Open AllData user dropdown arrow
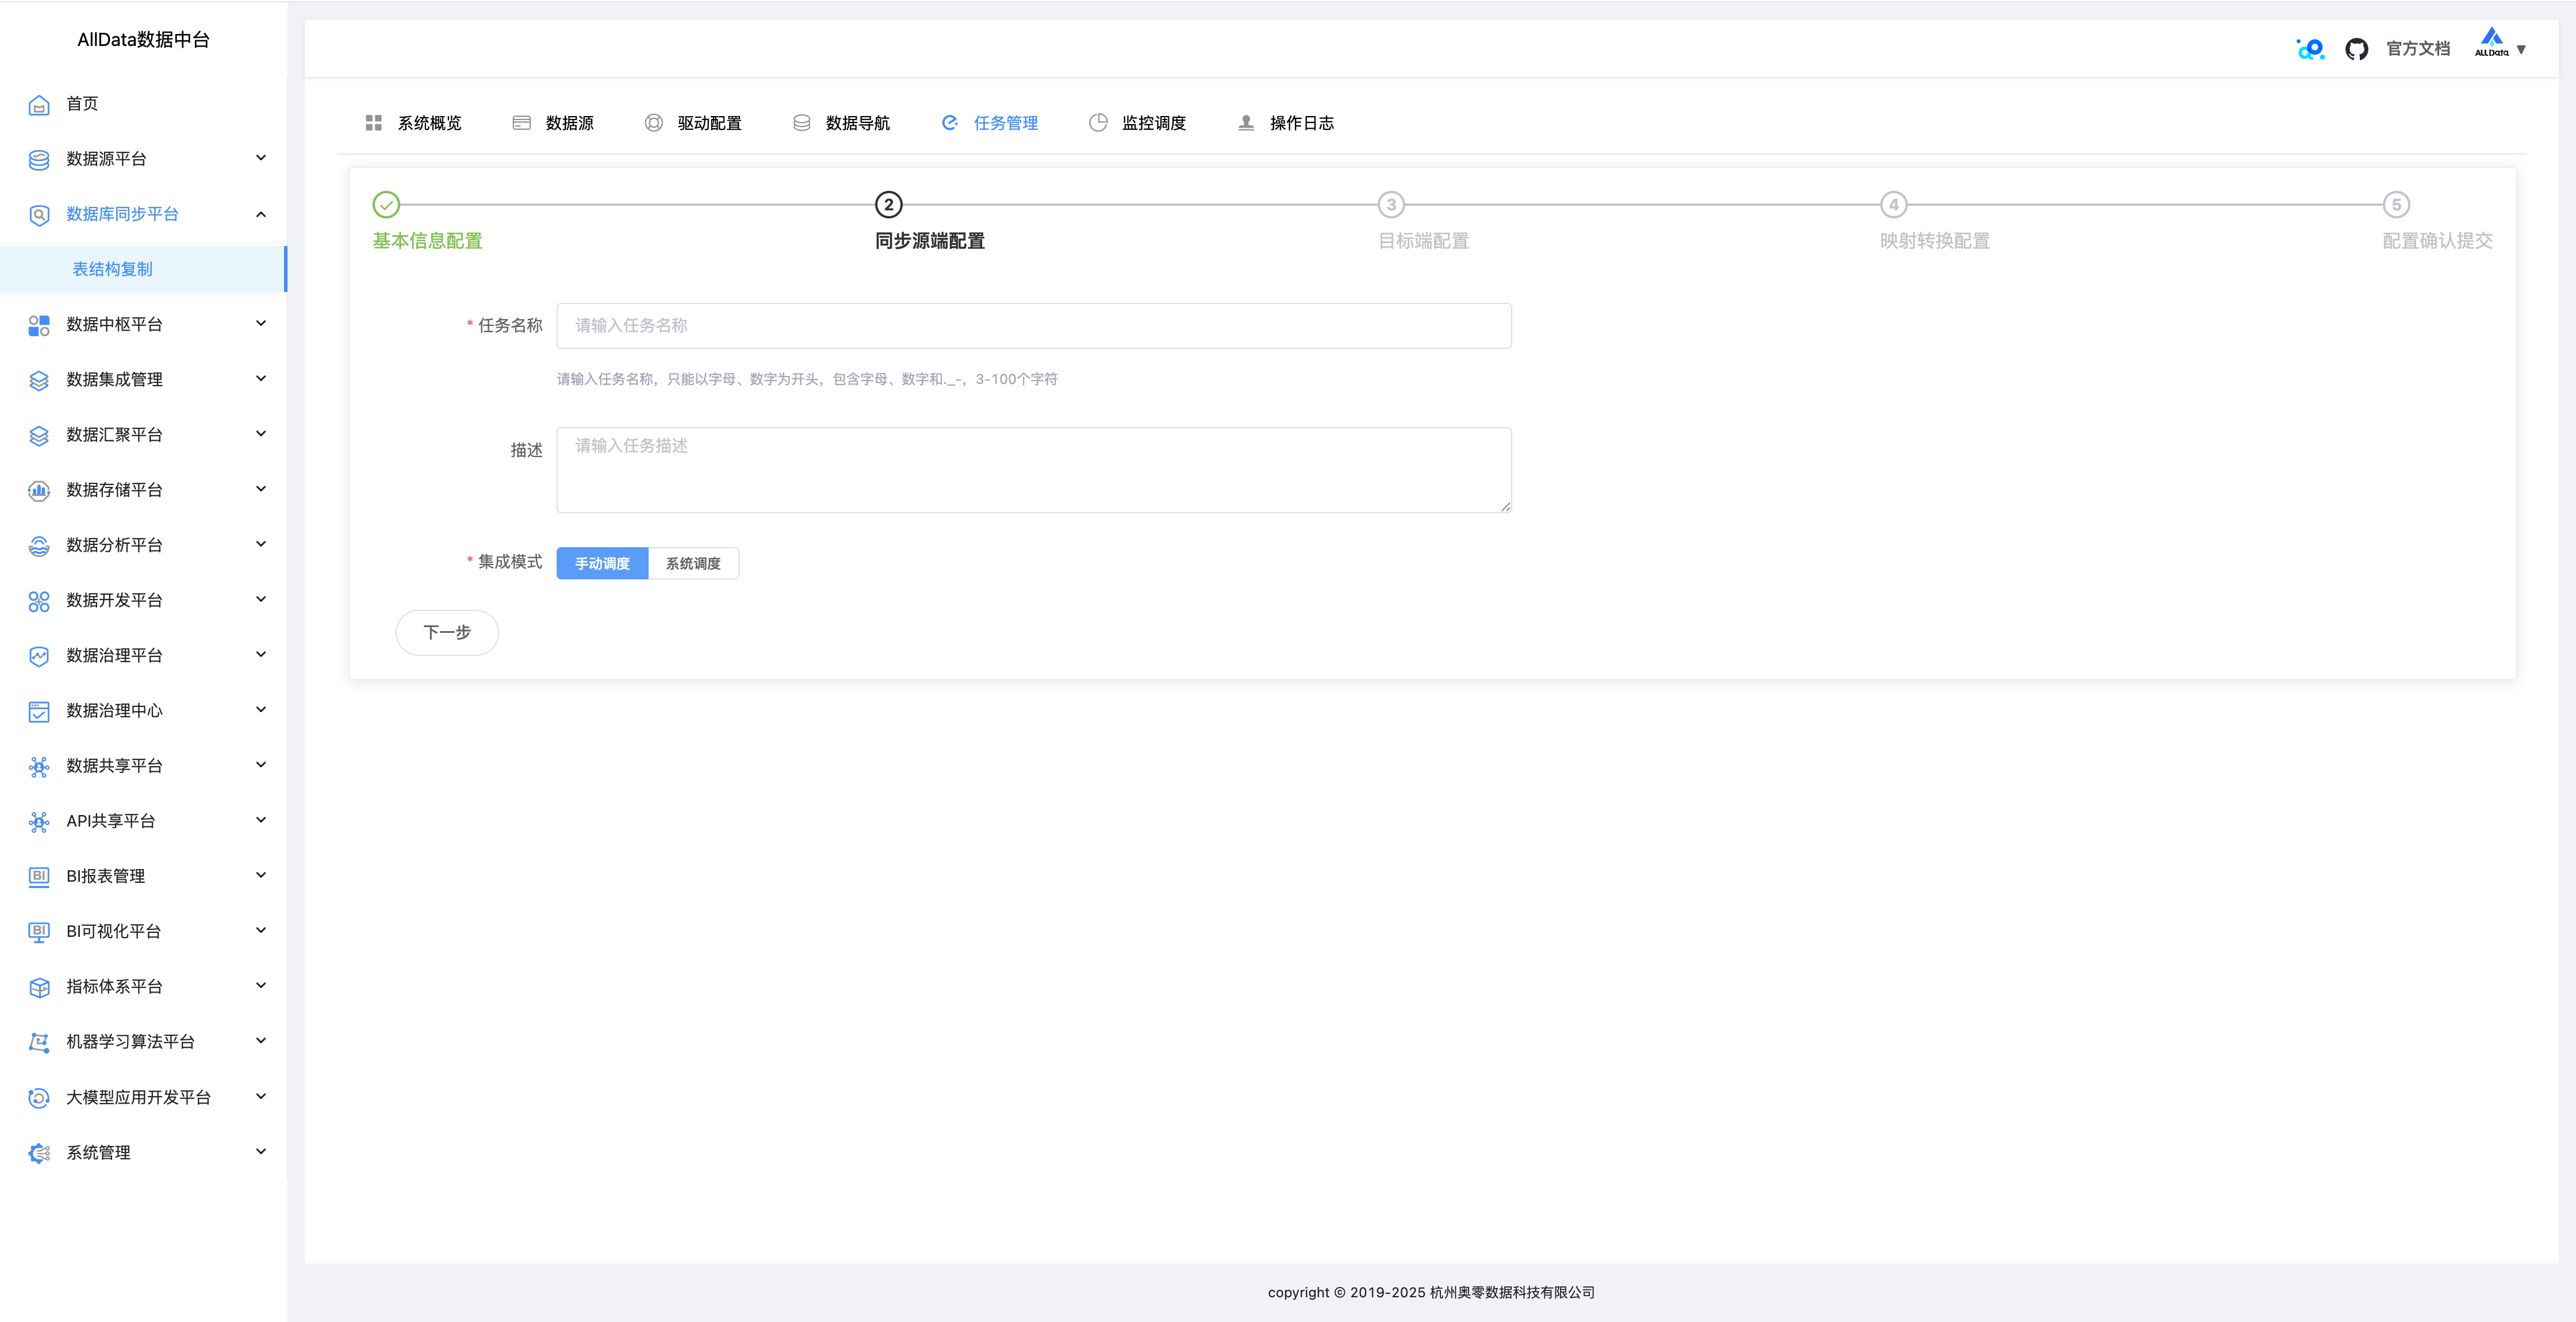The width and height of the screenshot is (2576, 1322). 2521,49
